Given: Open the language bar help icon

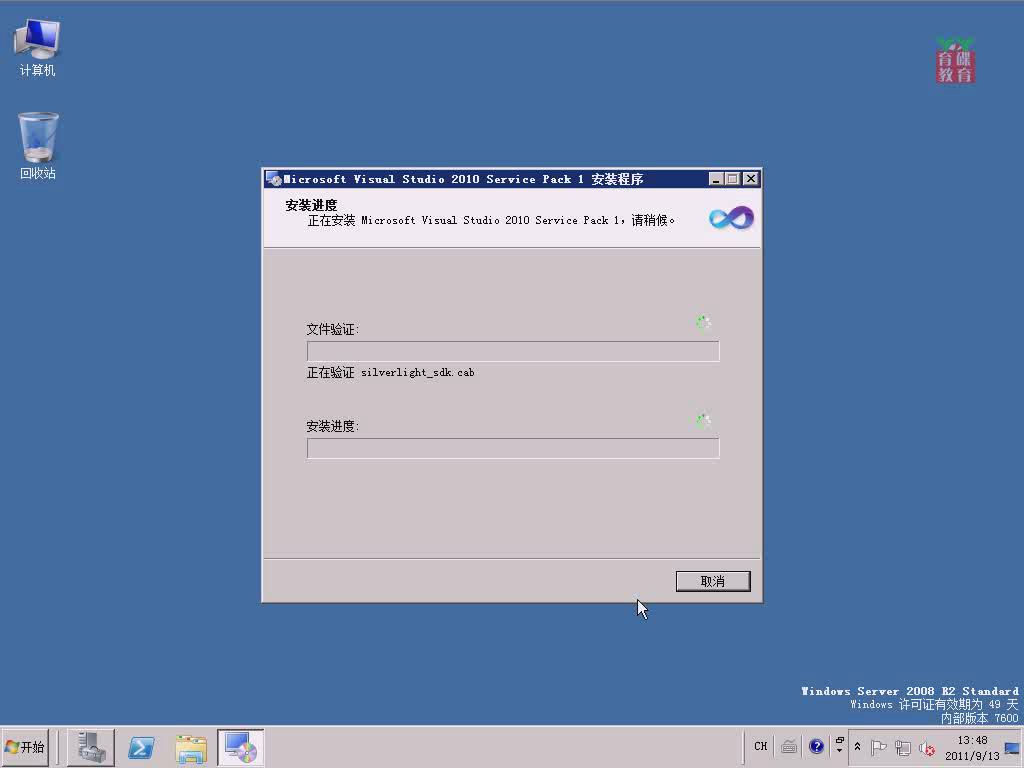Looking at the screenshot, I should pos(816,746).
